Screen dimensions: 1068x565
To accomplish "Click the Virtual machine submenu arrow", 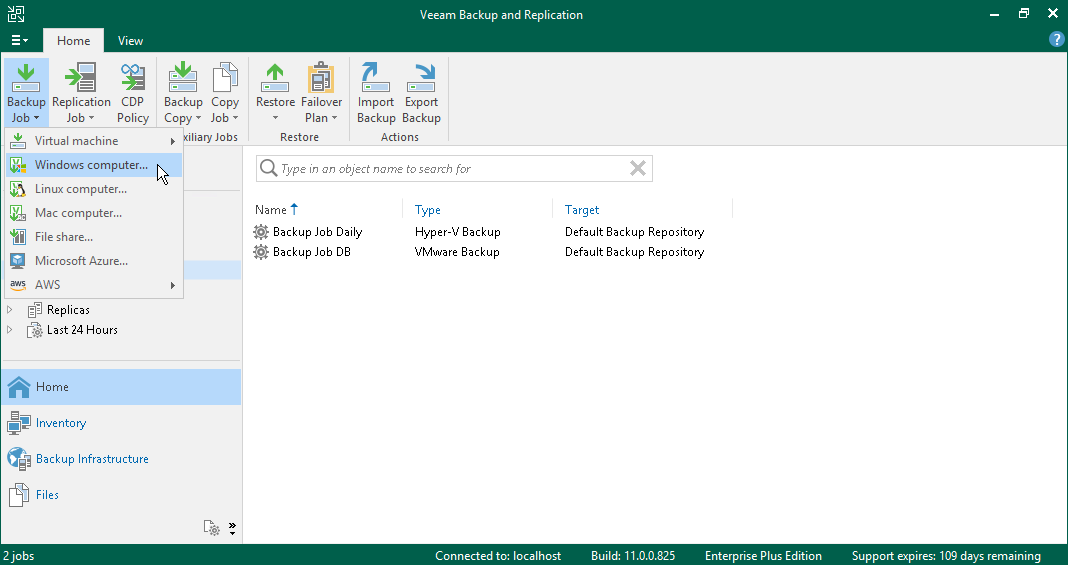I will tap(172, 141).
